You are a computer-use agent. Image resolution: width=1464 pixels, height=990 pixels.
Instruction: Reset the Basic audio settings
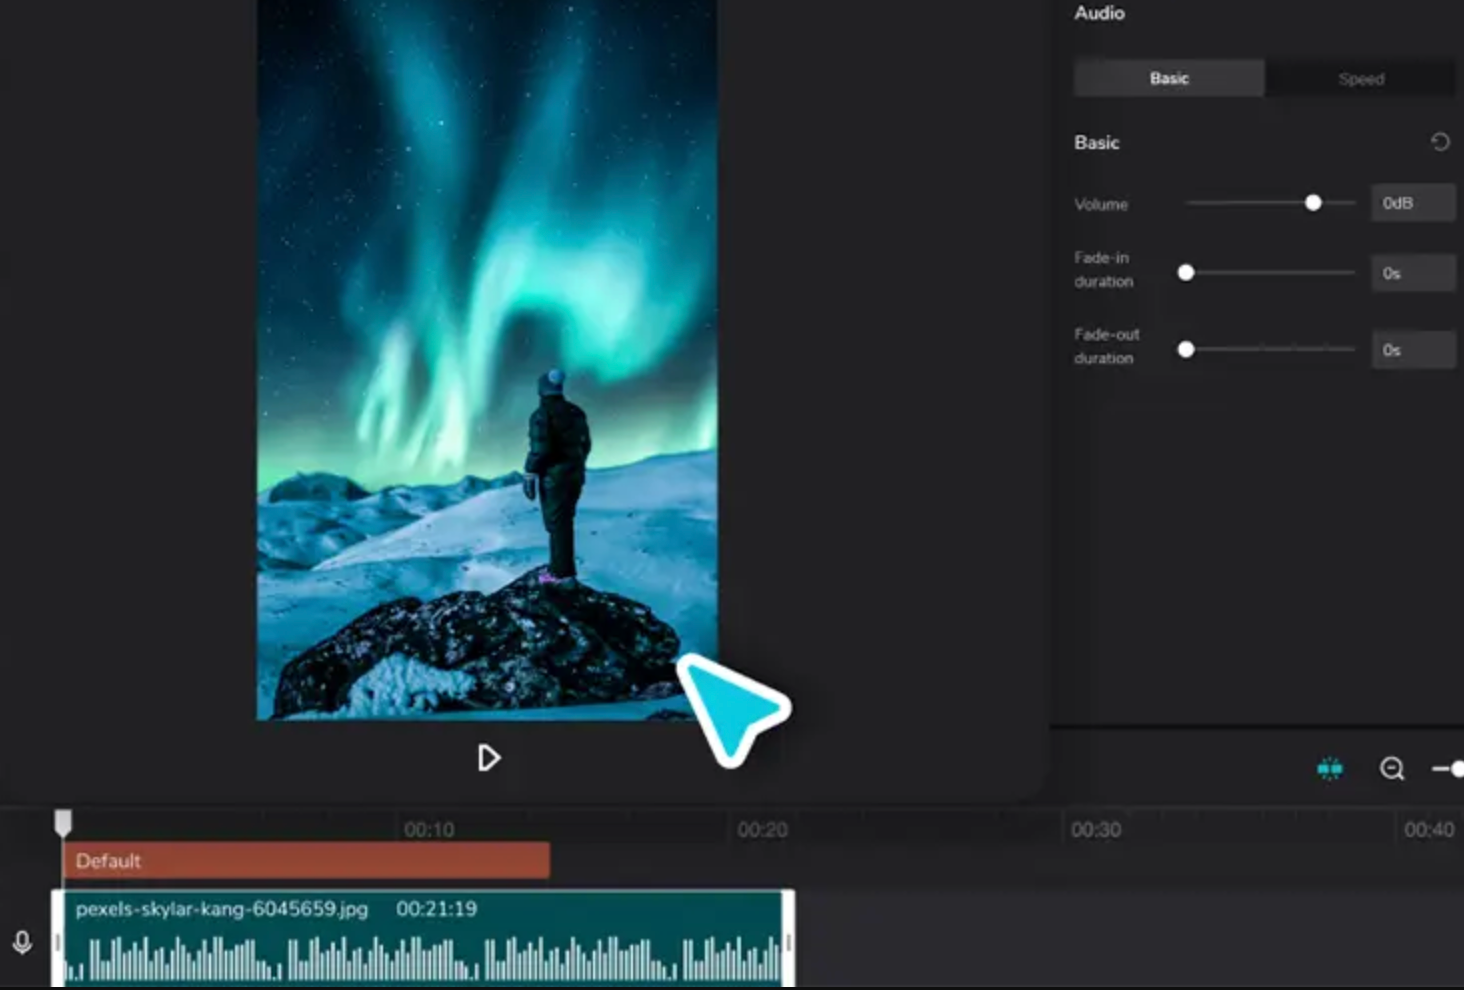[x=1440, y=142]
